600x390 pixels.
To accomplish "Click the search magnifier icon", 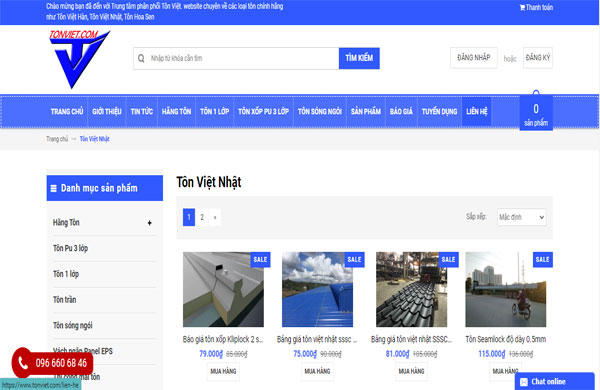I will [x=141, y=58].
